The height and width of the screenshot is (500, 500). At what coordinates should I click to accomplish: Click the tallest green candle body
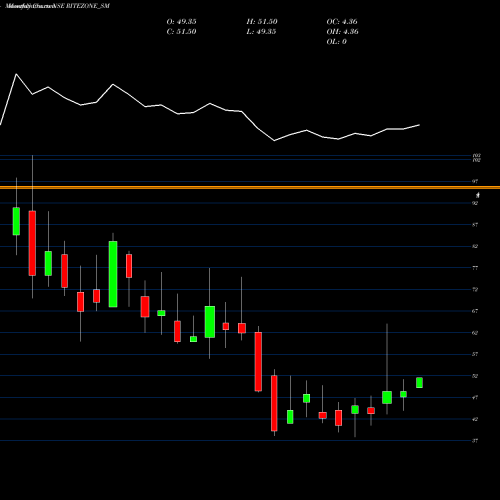(x=113, y=274)
